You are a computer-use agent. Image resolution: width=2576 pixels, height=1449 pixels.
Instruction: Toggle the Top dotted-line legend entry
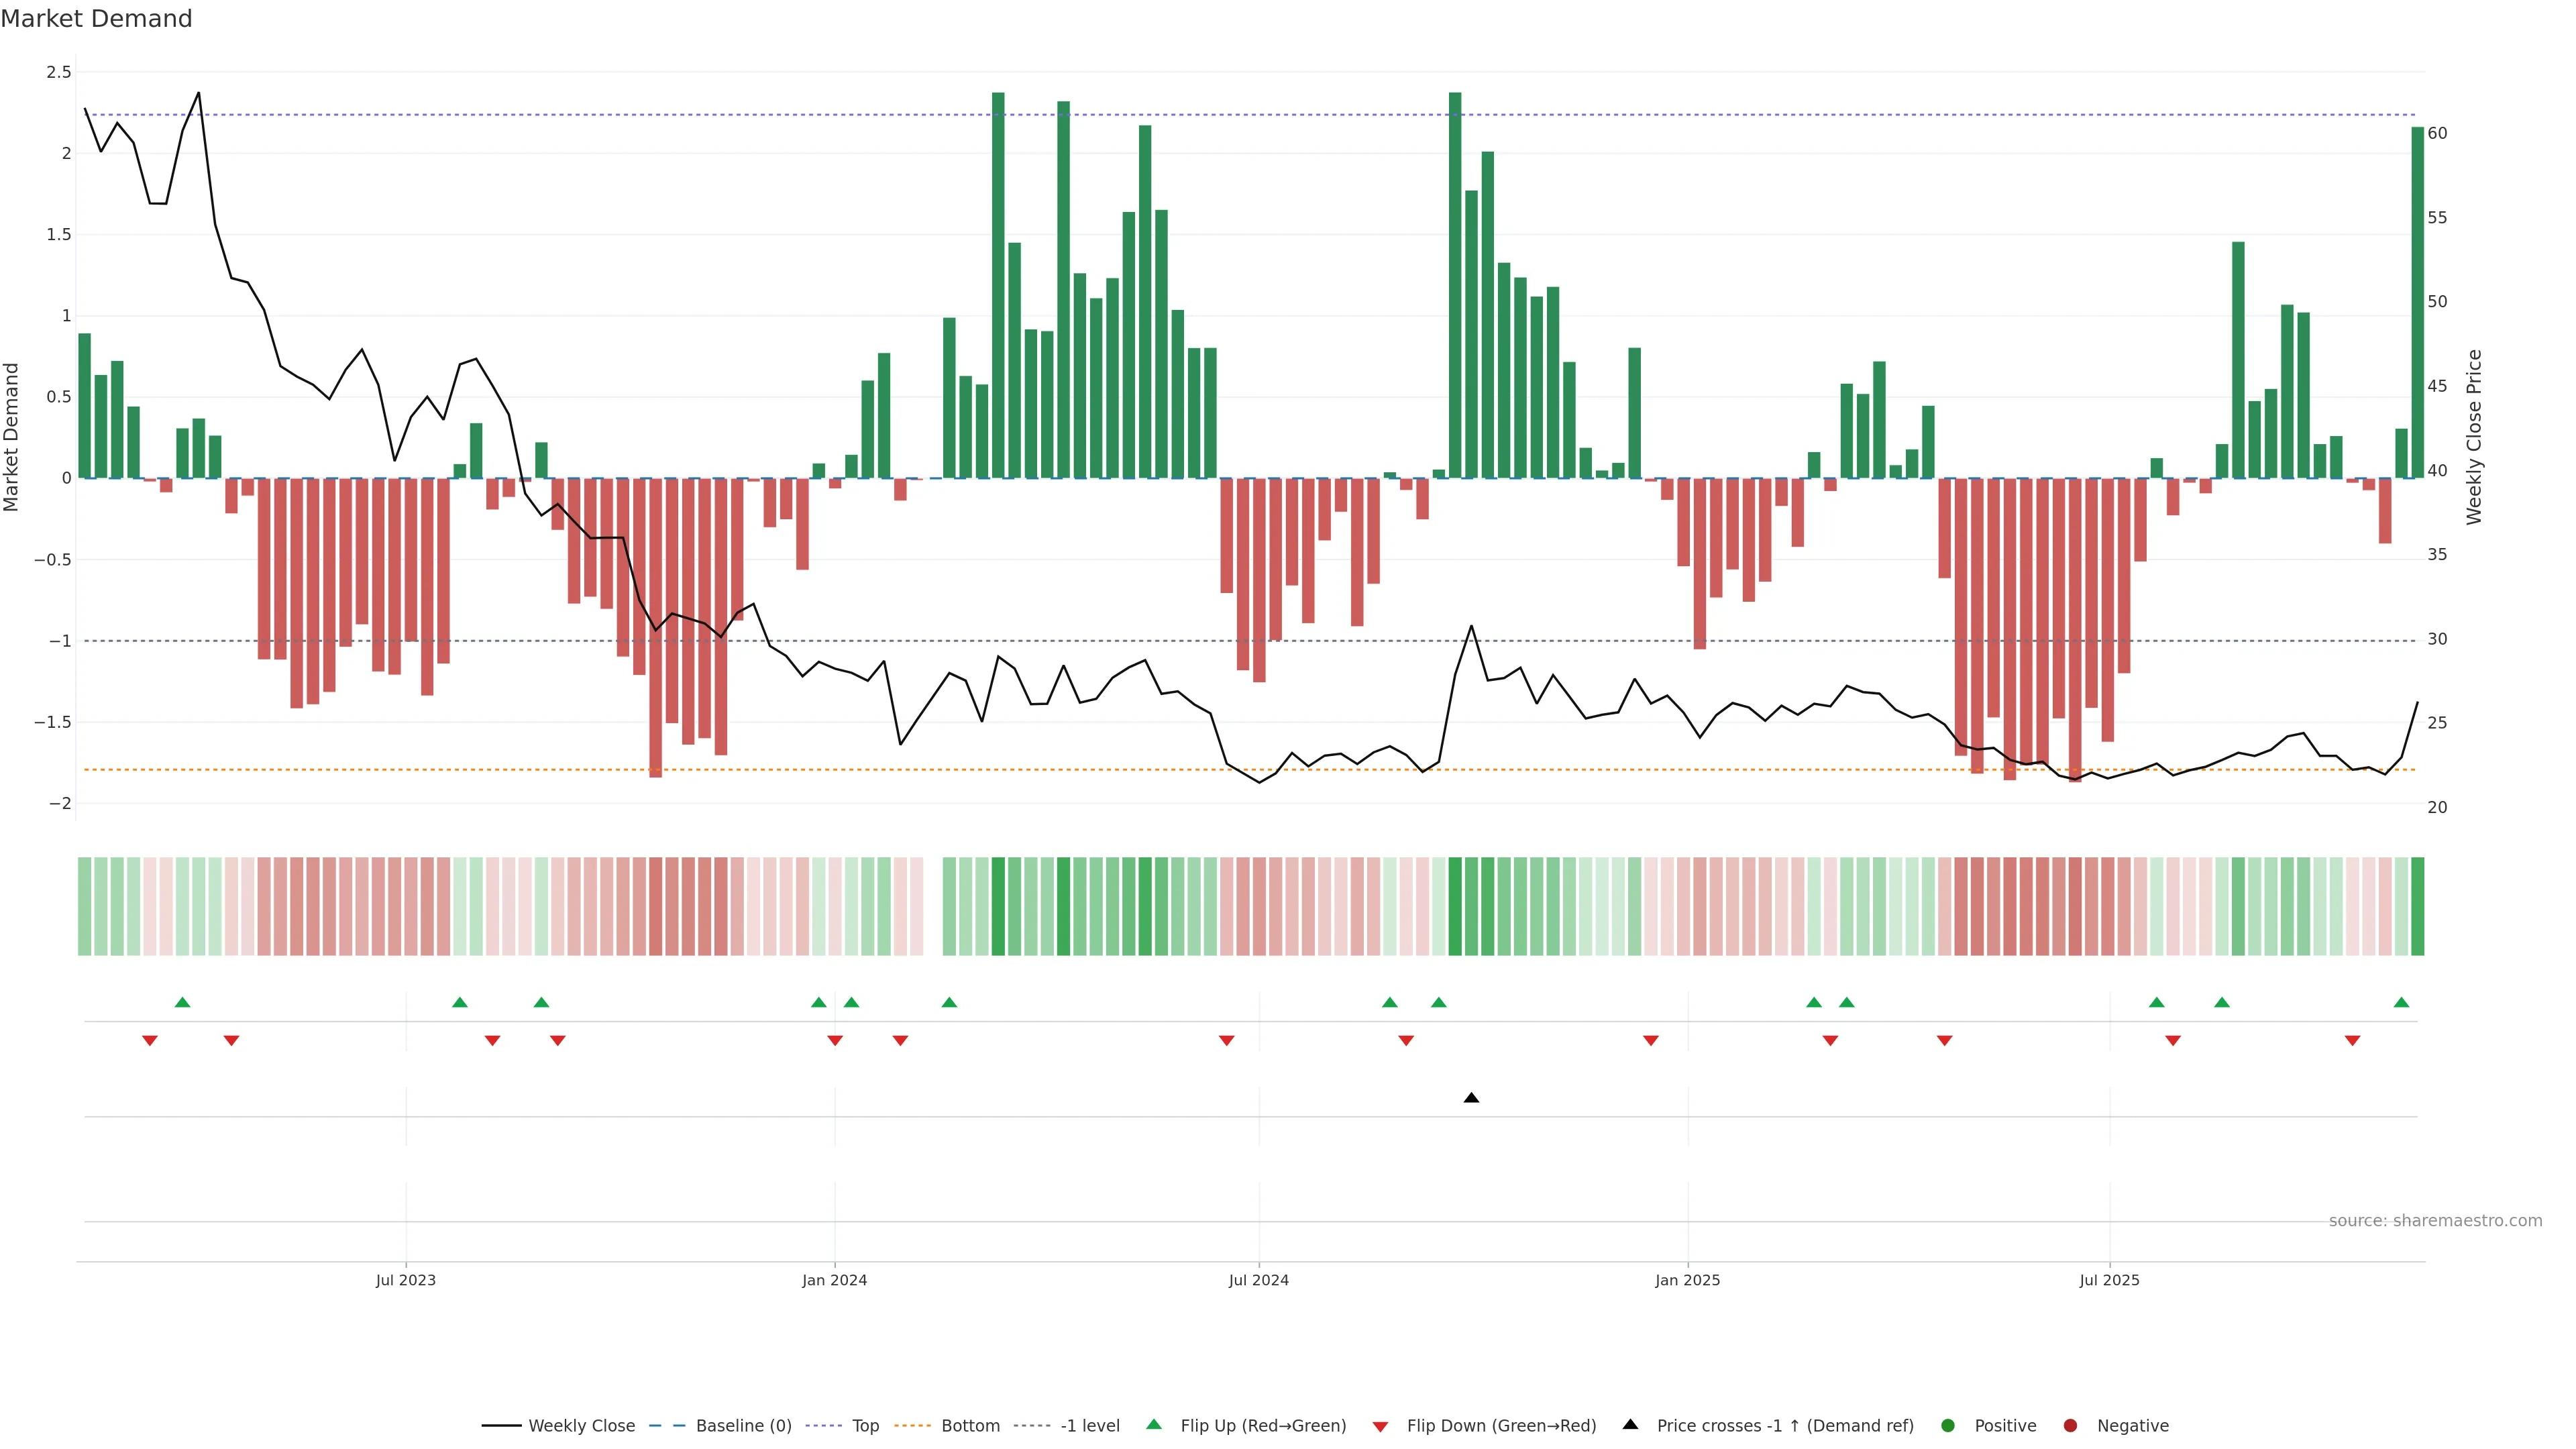(x=865, y=1425)
